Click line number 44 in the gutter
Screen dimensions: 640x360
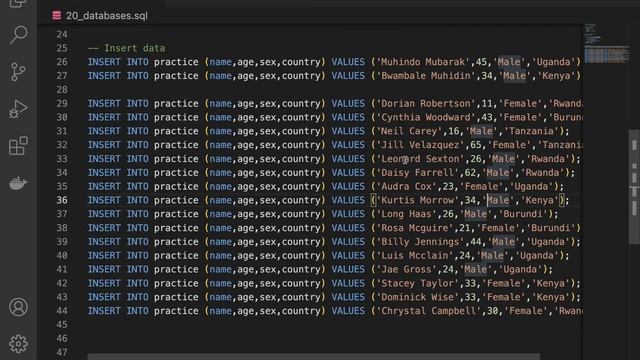[x=62, y=311]
